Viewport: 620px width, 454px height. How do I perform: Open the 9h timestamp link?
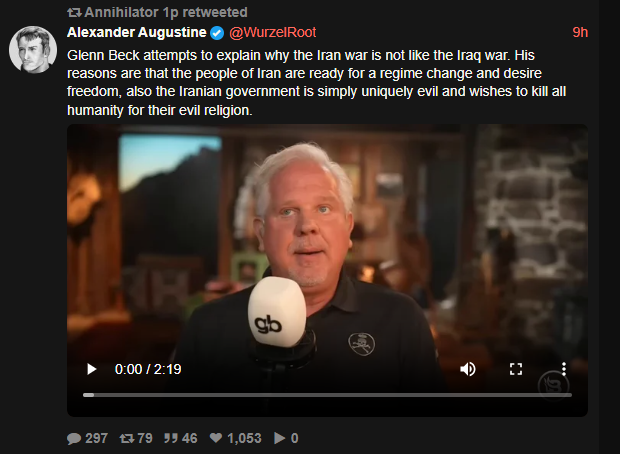[580, 32]
